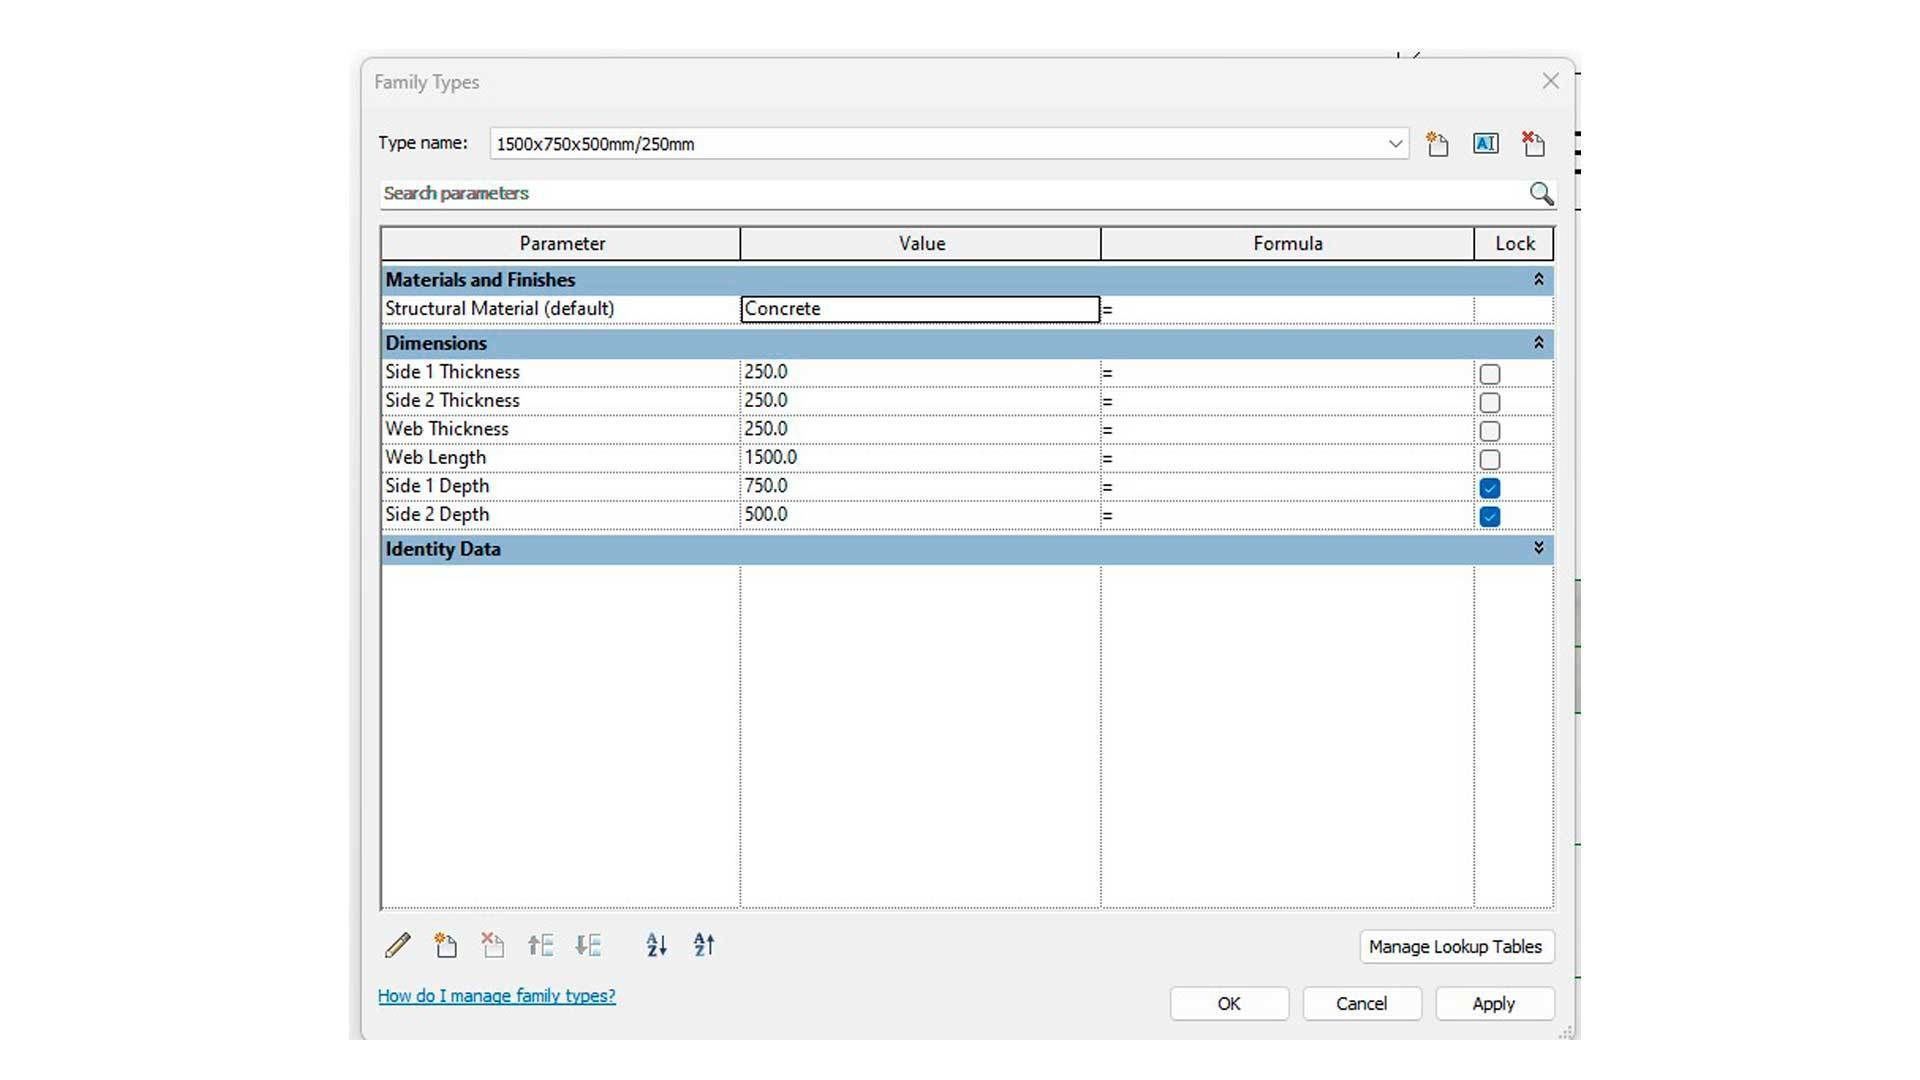Open 'How do I manage family types?' link

(x=497, y=996)
